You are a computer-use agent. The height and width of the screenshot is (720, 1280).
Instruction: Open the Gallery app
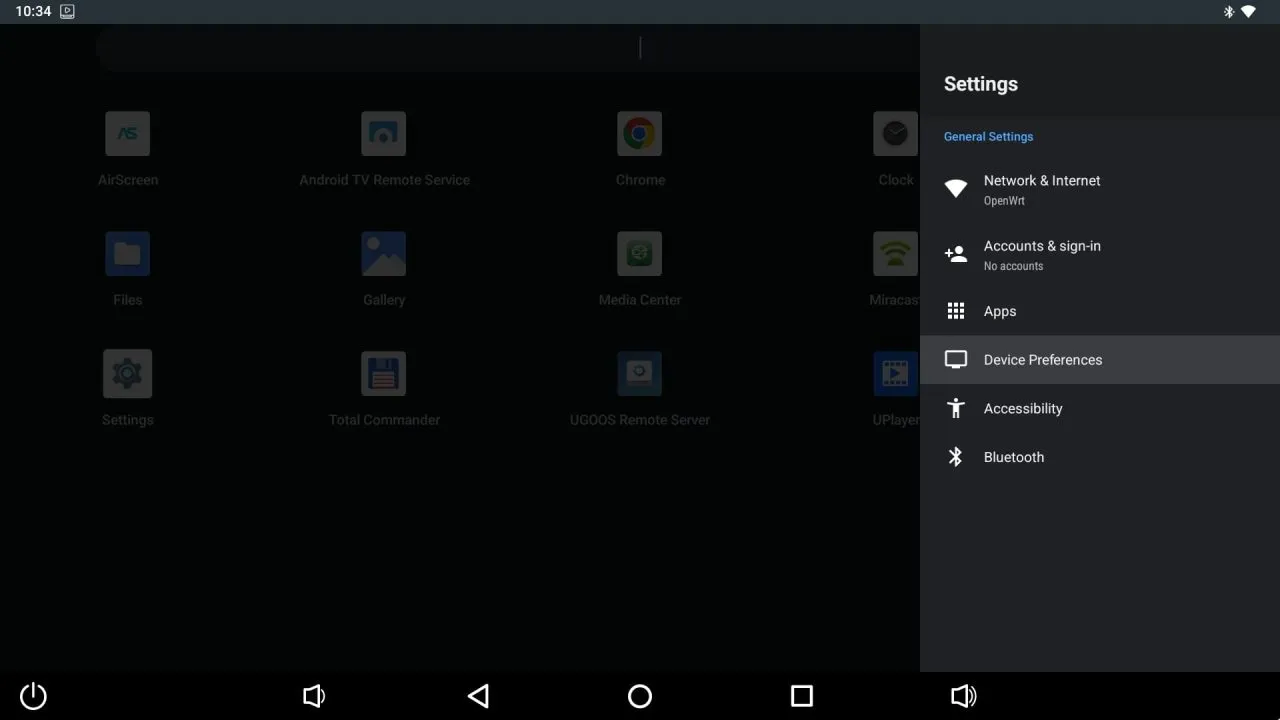click(x=384, y=253)
